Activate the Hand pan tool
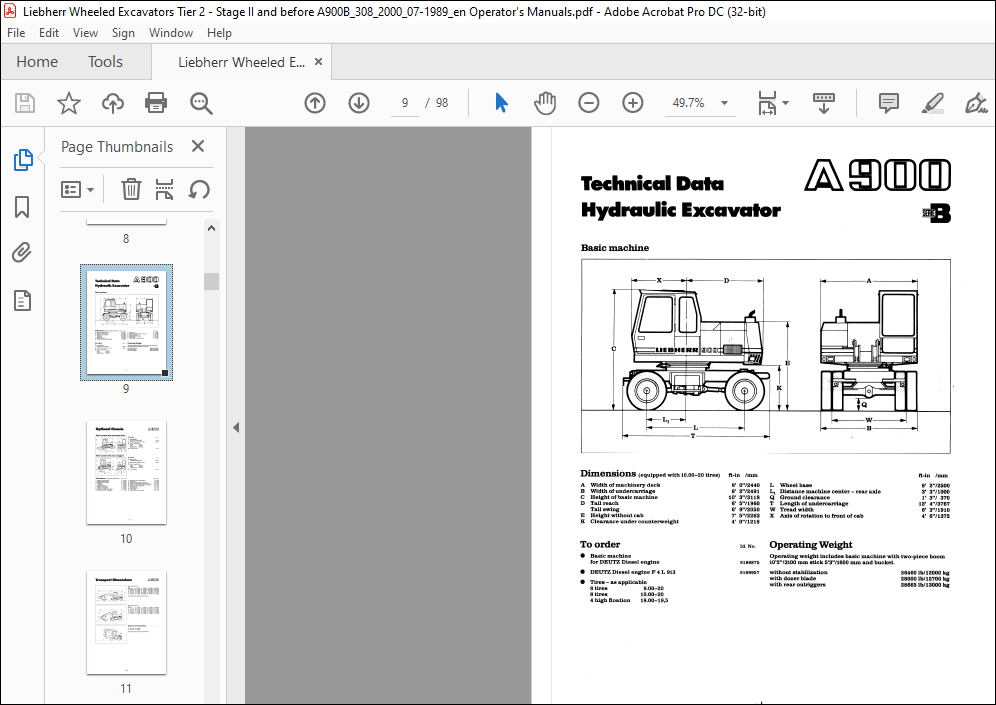The width and height of the screenshot is (996, 705). 545,103
